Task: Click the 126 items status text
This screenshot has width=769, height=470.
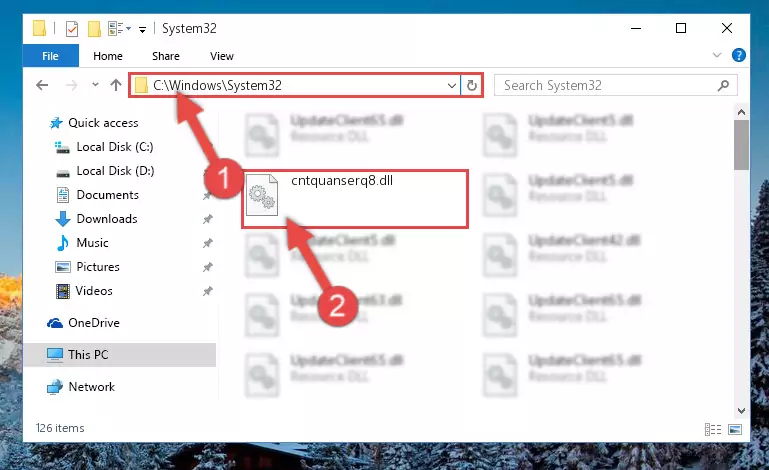Action: 60,428
